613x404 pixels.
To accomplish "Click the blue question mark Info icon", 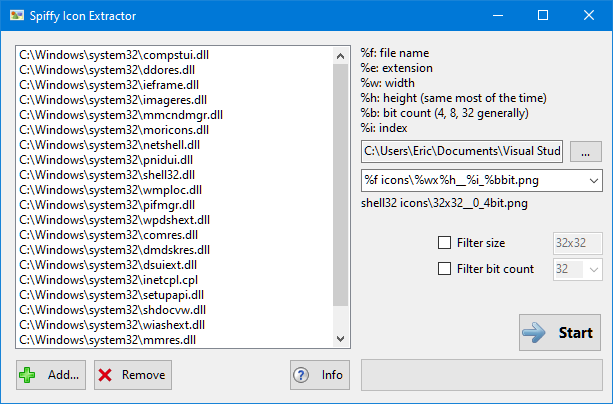I will 301,375.
